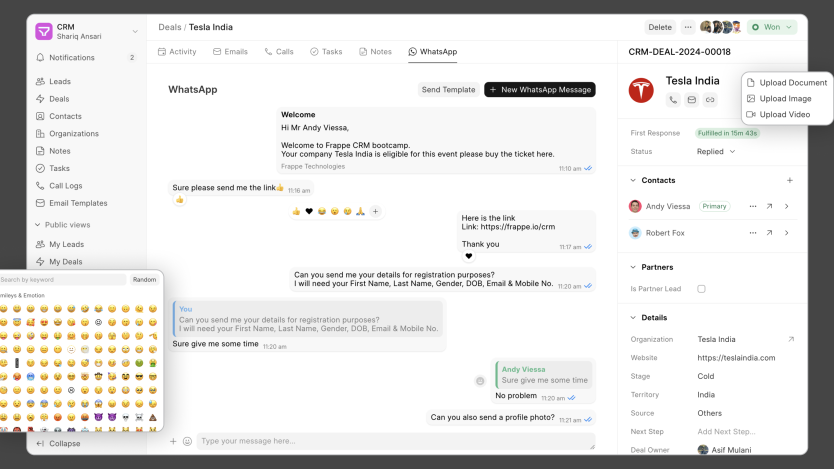Choose Upload Document from menu
Viewport: 834px width, 469px height.
pyautogui.click(x=787, y=82)
